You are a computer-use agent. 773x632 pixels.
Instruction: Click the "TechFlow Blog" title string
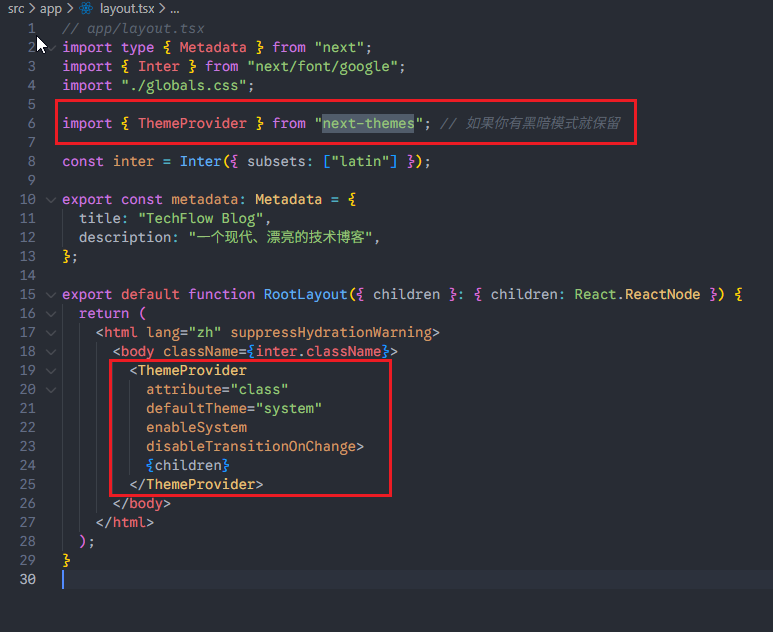click(204, 218)
